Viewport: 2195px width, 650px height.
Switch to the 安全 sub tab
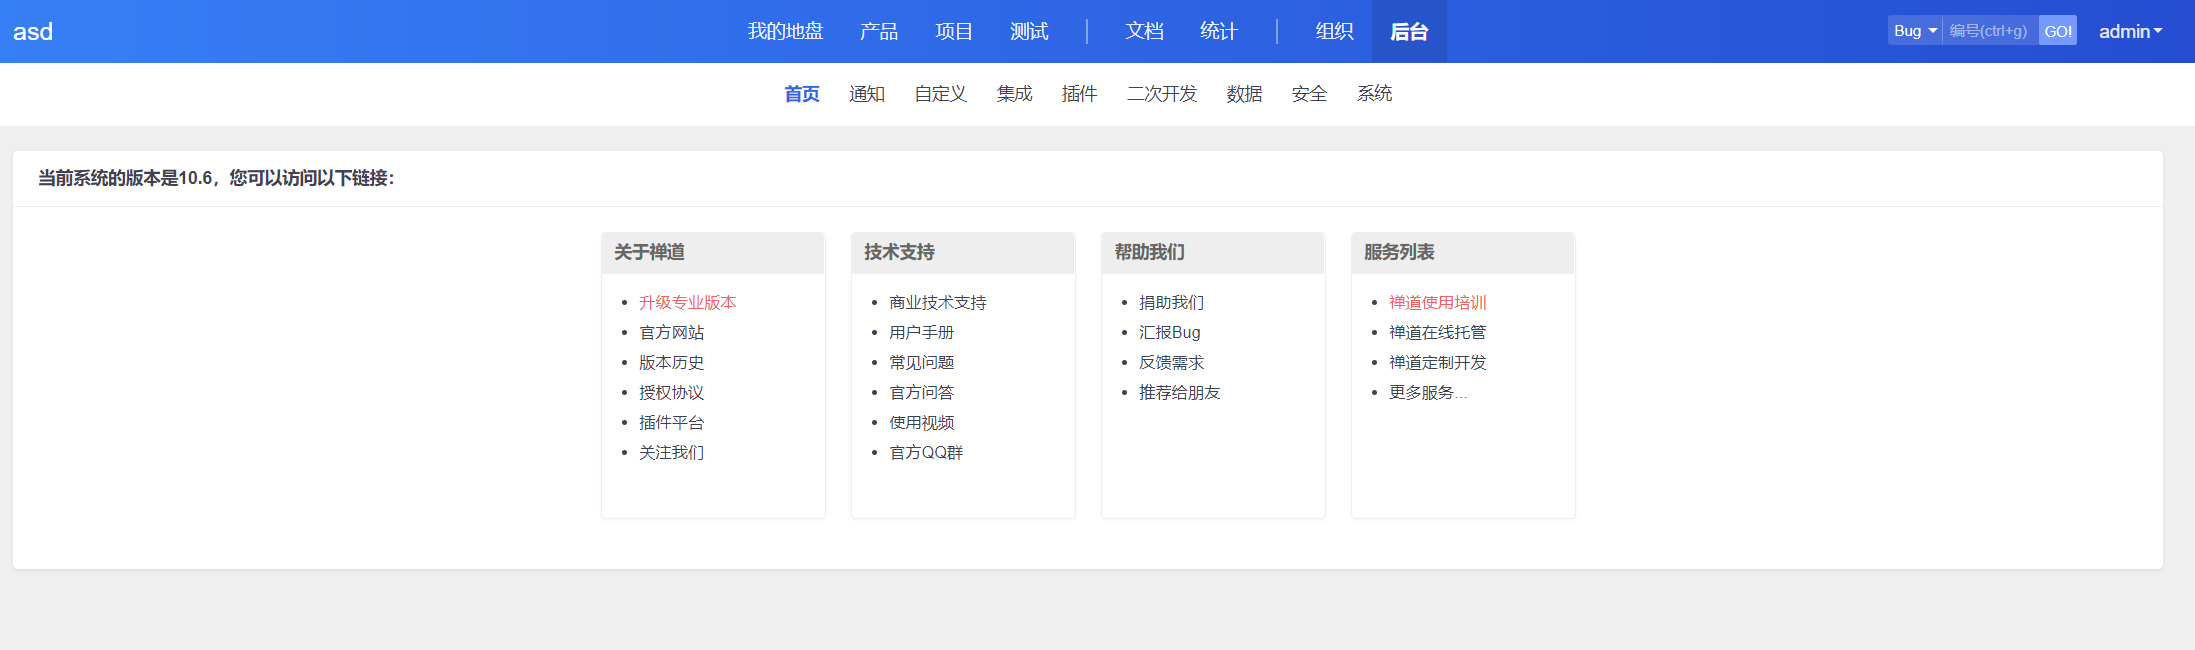[x=1309, y=93]
